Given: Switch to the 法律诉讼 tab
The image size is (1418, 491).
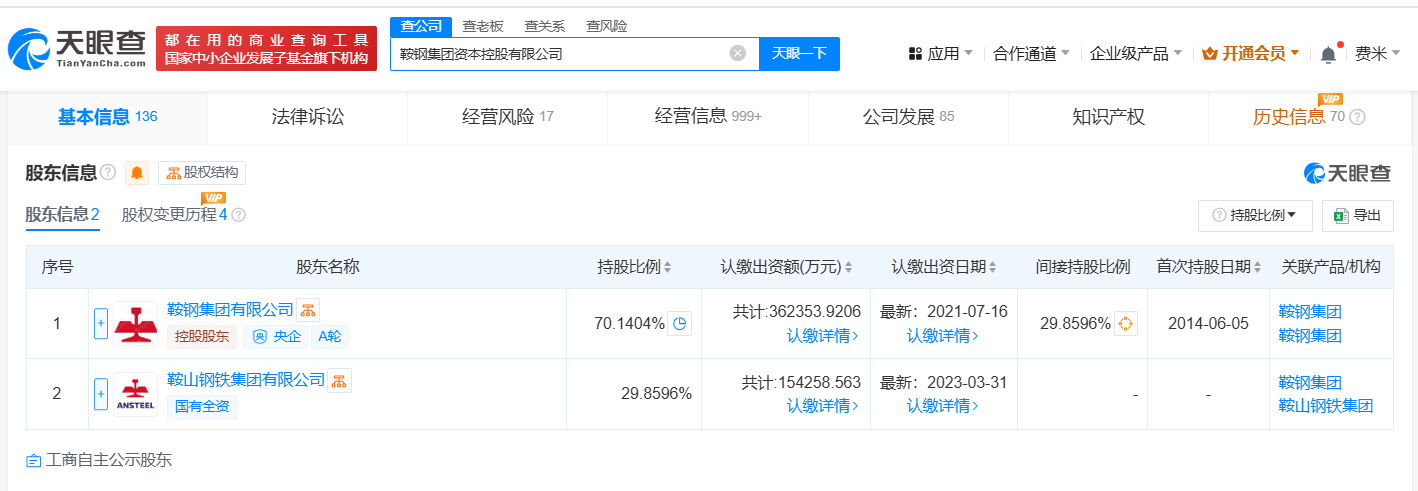Looking at the screenshot, I should [x=307, y=117].
